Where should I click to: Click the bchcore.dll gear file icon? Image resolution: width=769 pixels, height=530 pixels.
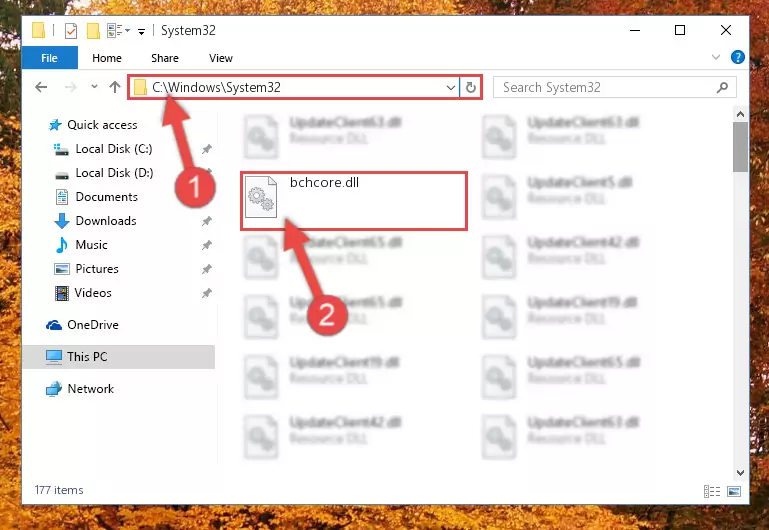click(x=261, y=197)
